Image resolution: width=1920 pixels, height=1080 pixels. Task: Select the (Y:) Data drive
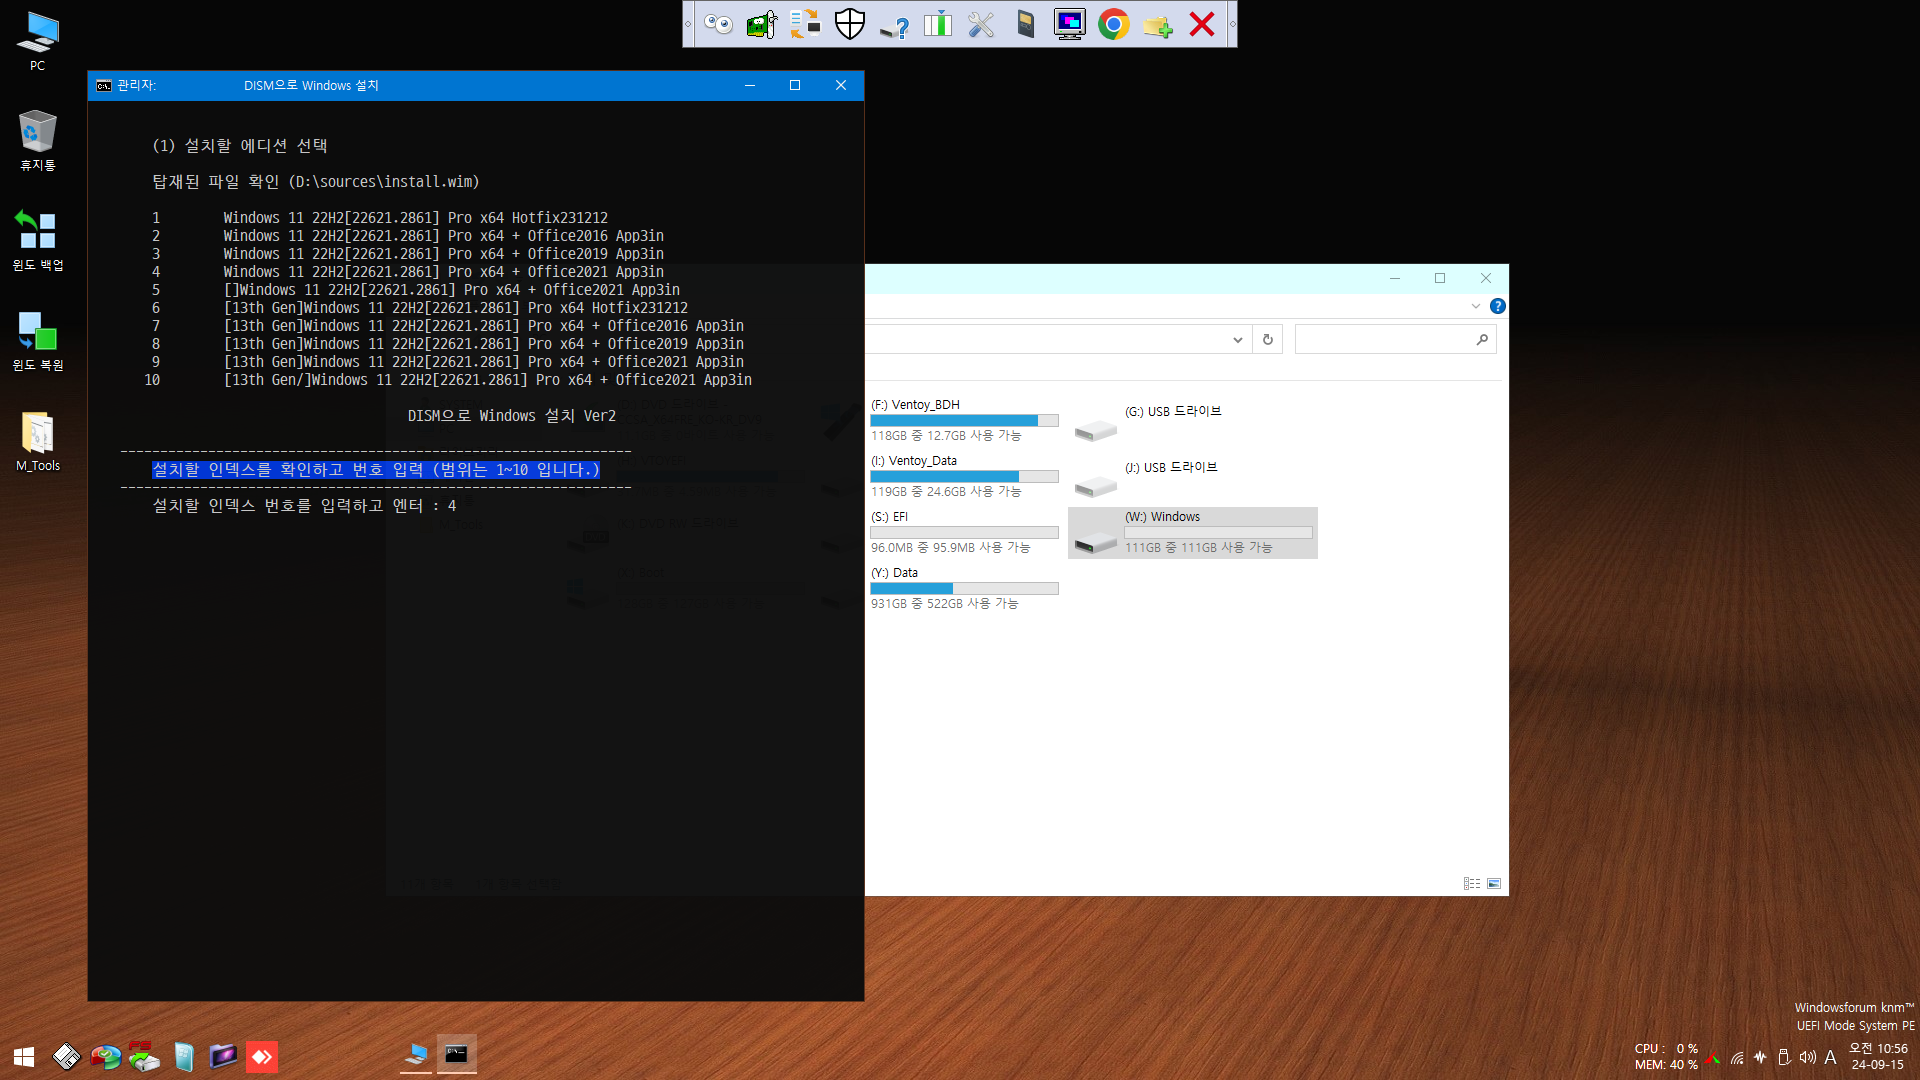pos(964,588)
